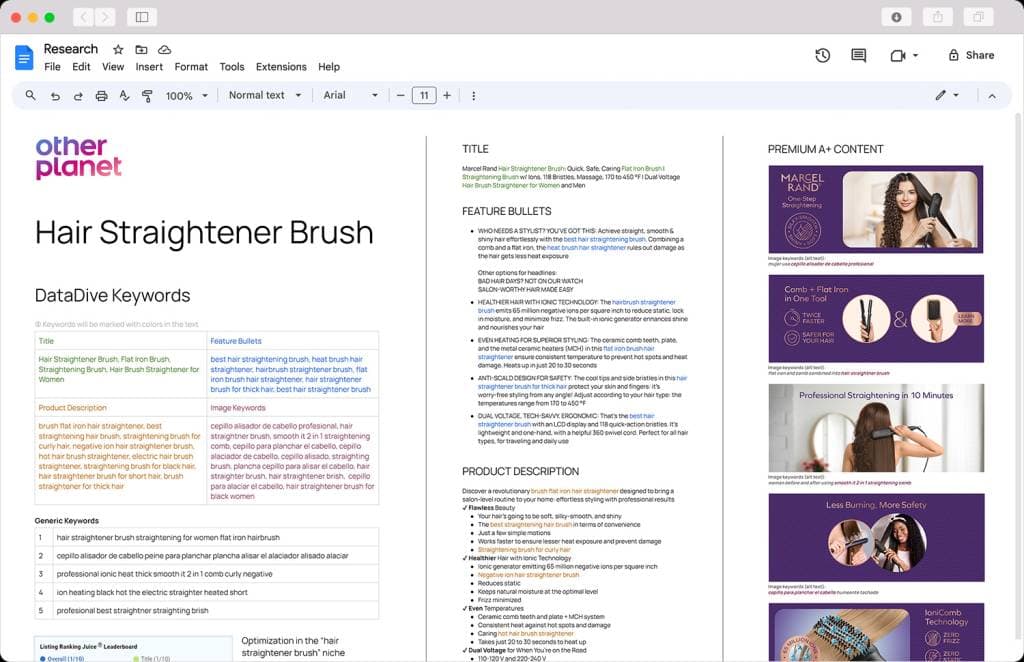1024x662 pixels.
Task: Select Less Burning, More Safety image
Action: coord(876,537)
